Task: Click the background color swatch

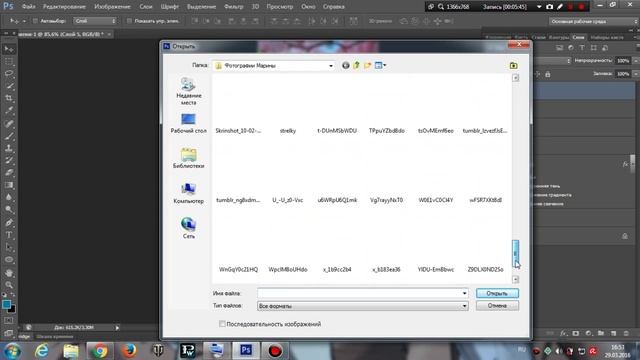Action: (x=12, y=309)
